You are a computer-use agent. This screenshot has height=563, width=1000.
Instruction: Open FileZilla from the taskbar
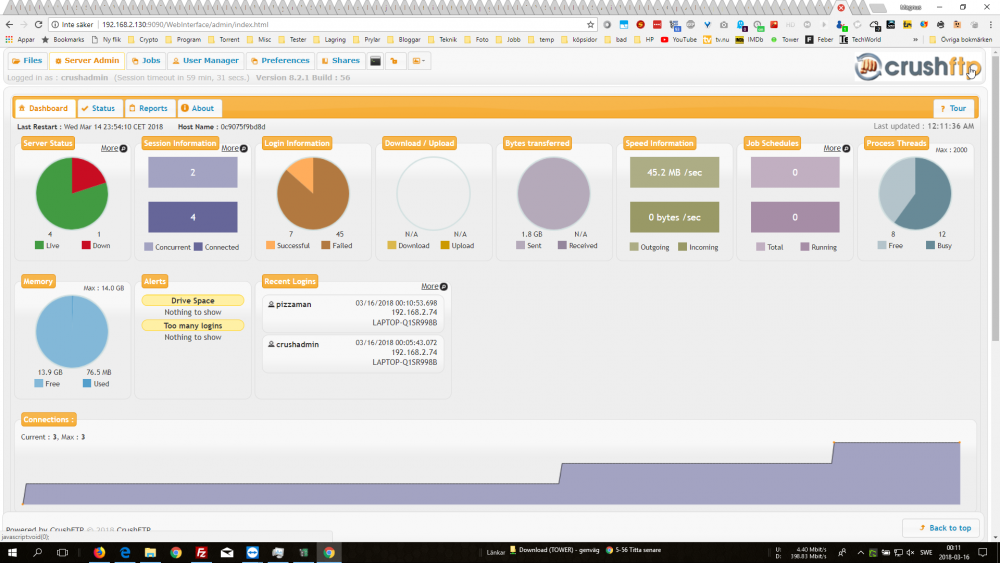pos(202,552)
